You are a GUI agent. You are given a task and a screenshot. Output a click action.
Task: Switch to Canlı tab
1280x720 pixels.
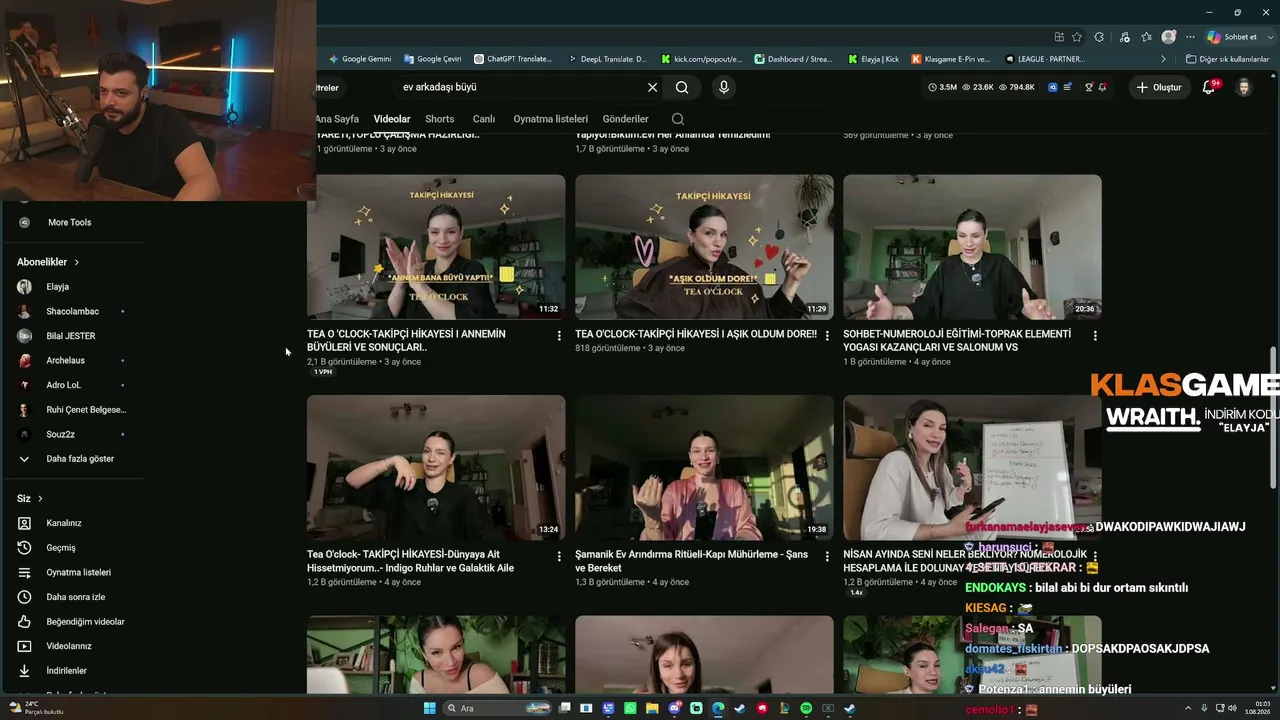tap(484, 119)
